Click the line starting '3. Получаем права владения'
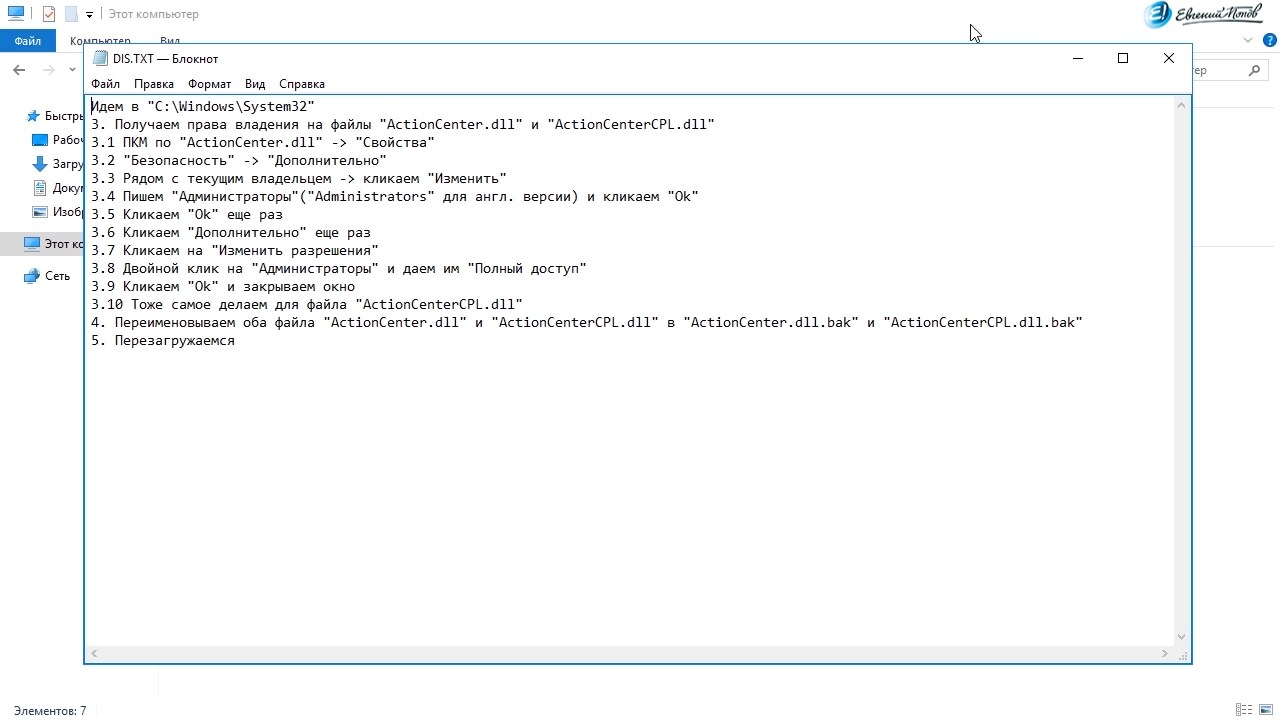1280x720 pixels. [x=403, y=124]
